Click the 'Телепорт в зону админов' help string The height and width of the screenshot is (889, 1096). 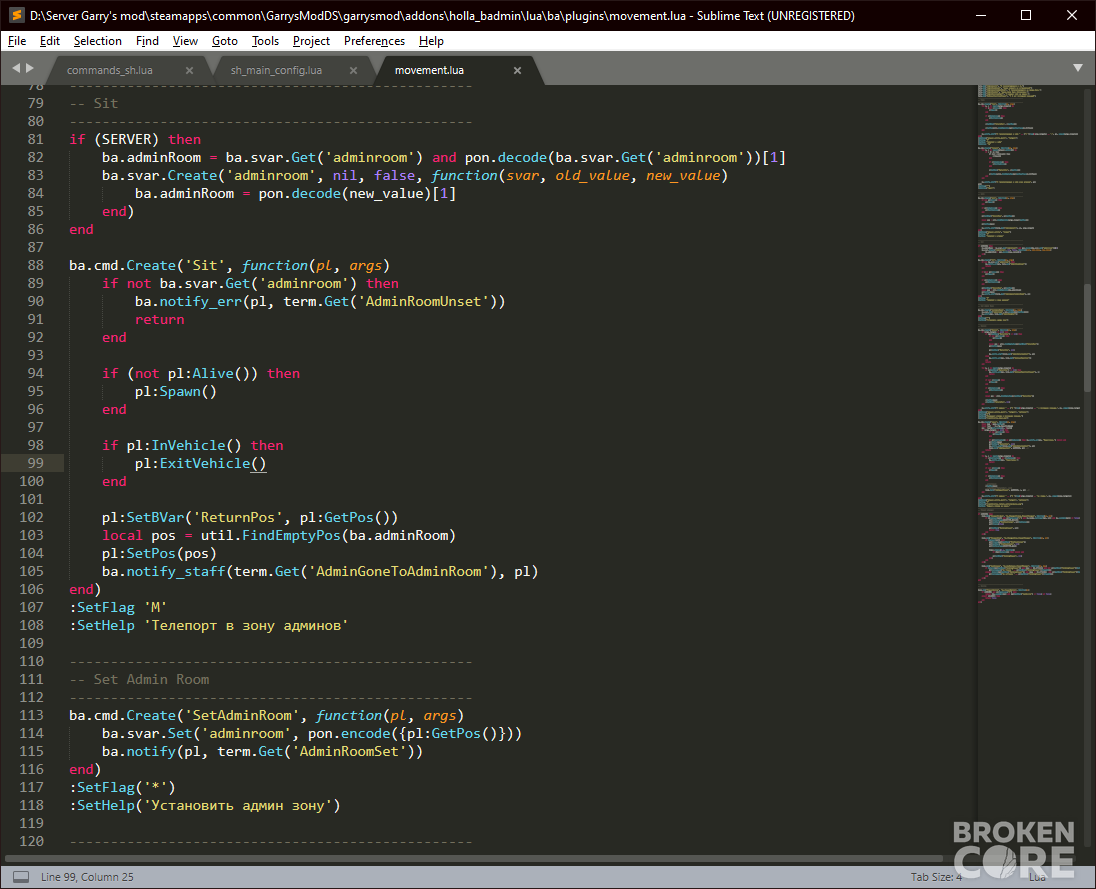tap(246, 625)
